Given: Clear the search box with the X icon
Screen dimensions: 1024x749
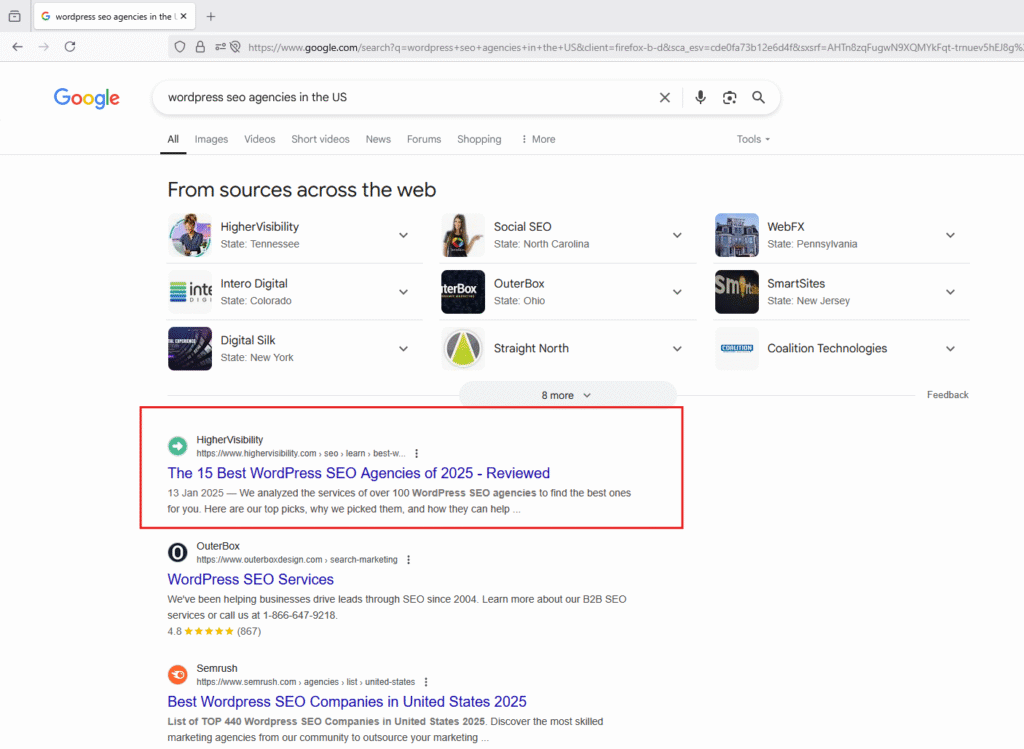Looking at the screenshot, I should [x=665, y=97].
